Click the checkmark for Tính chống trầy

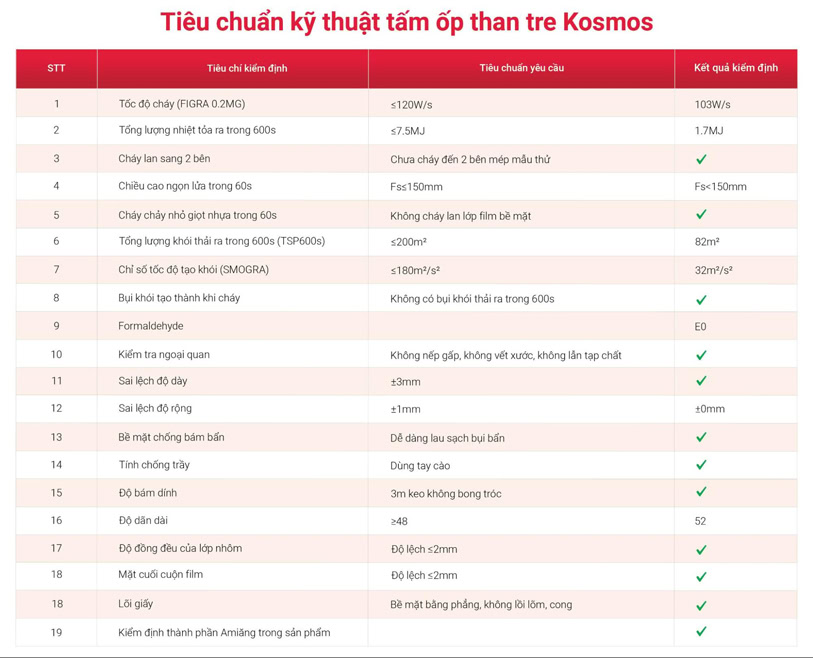[x=701, y=465]
